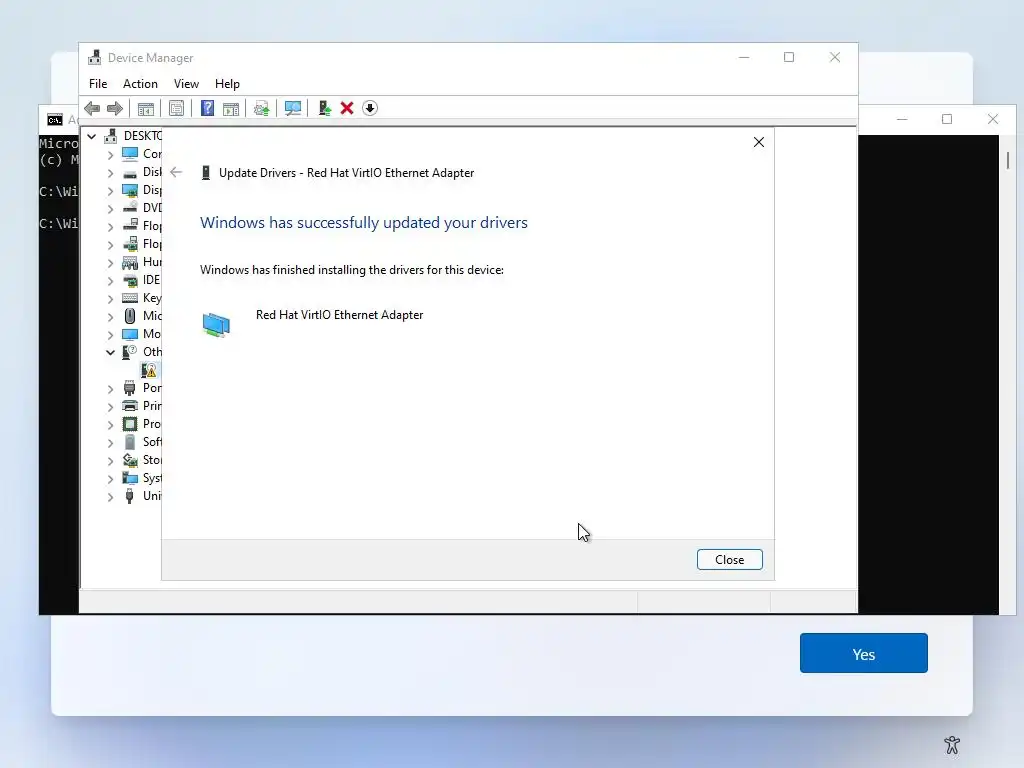Click Scan for hardware changes monitor icon

coord(293,108)
